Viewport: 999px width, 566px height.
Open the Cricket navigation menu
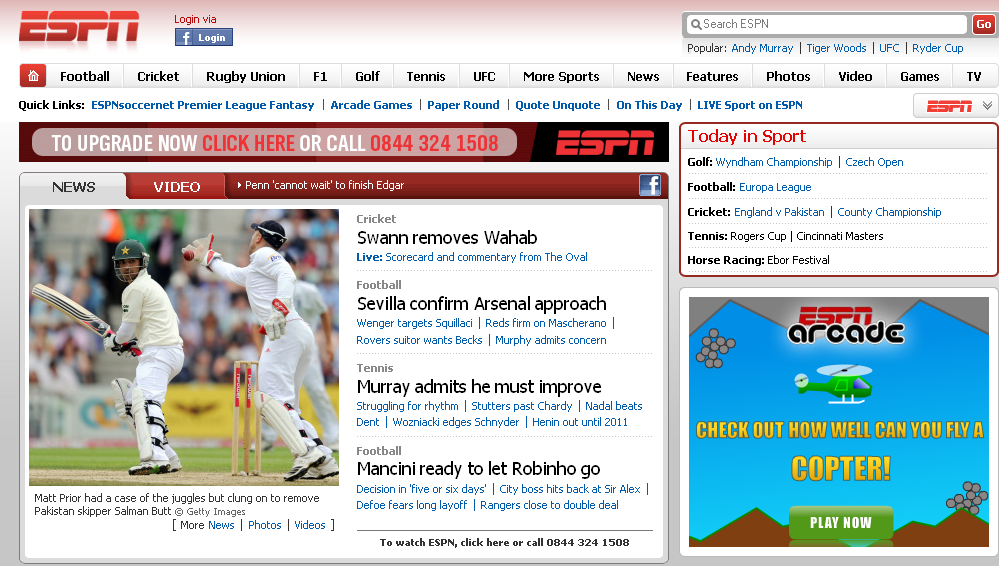coord(158,76)
